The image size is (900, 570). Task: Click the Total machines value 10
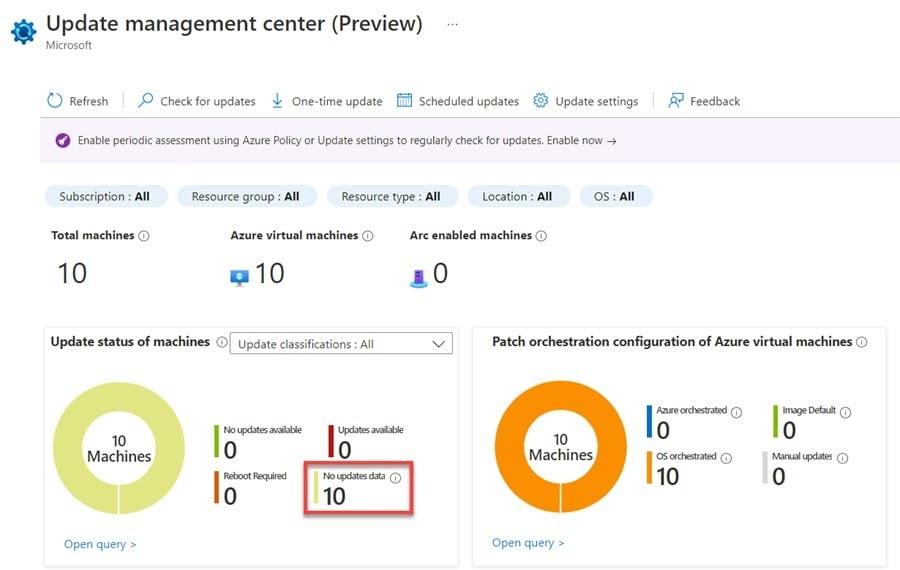pos(72,273)
